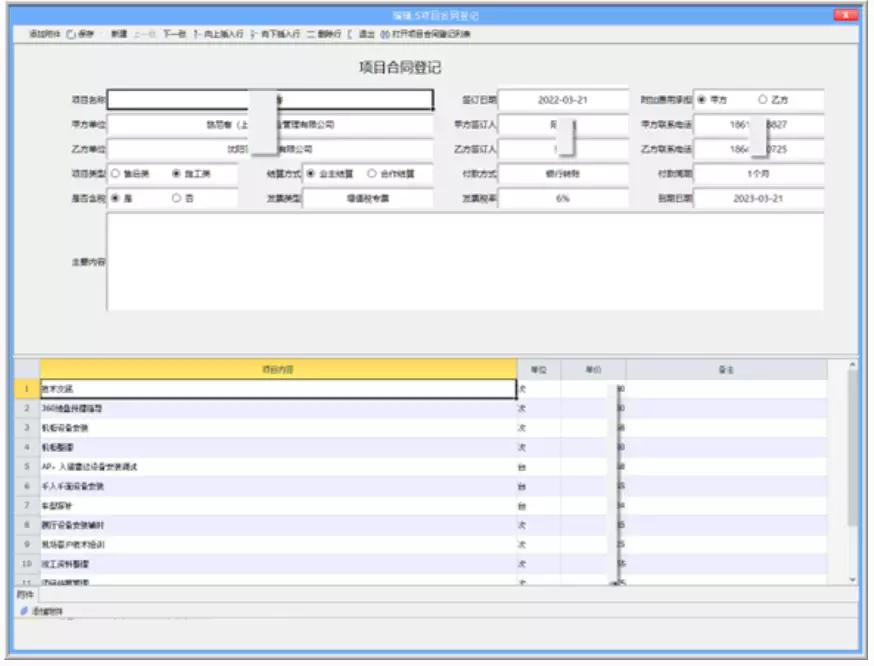Insert a row below with 向下插入行
Screen dimensions: 874x666
pos(276,34)
